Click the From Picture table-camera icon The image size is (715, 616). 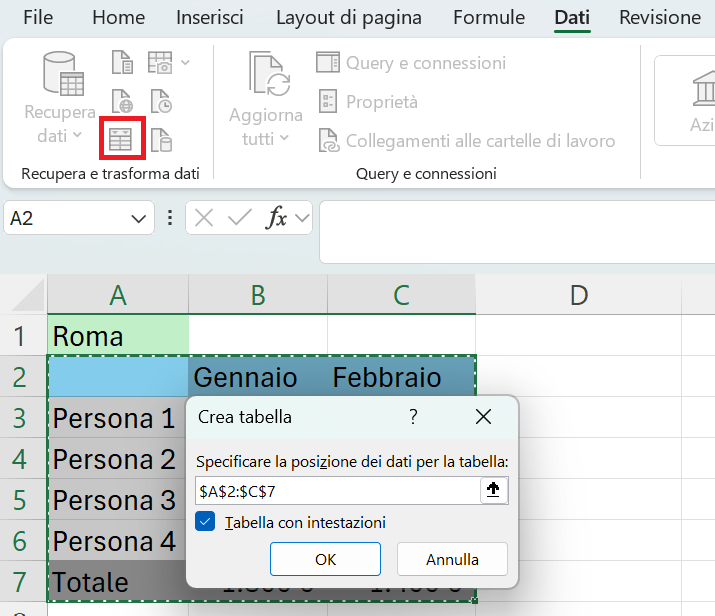click(160, 62)
